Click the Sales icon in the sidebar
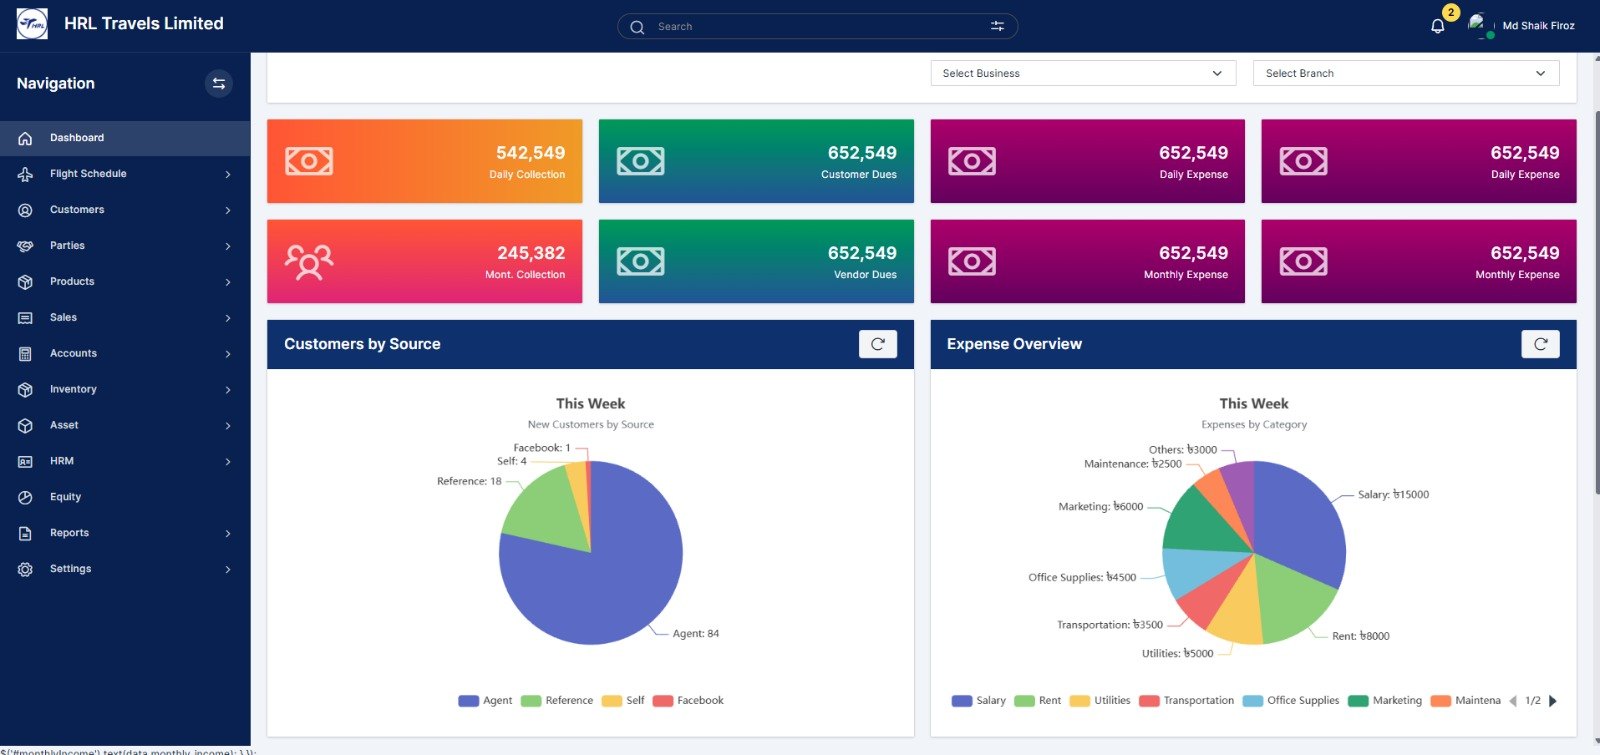Screen dimensions: 1600x755 [26, 318]
